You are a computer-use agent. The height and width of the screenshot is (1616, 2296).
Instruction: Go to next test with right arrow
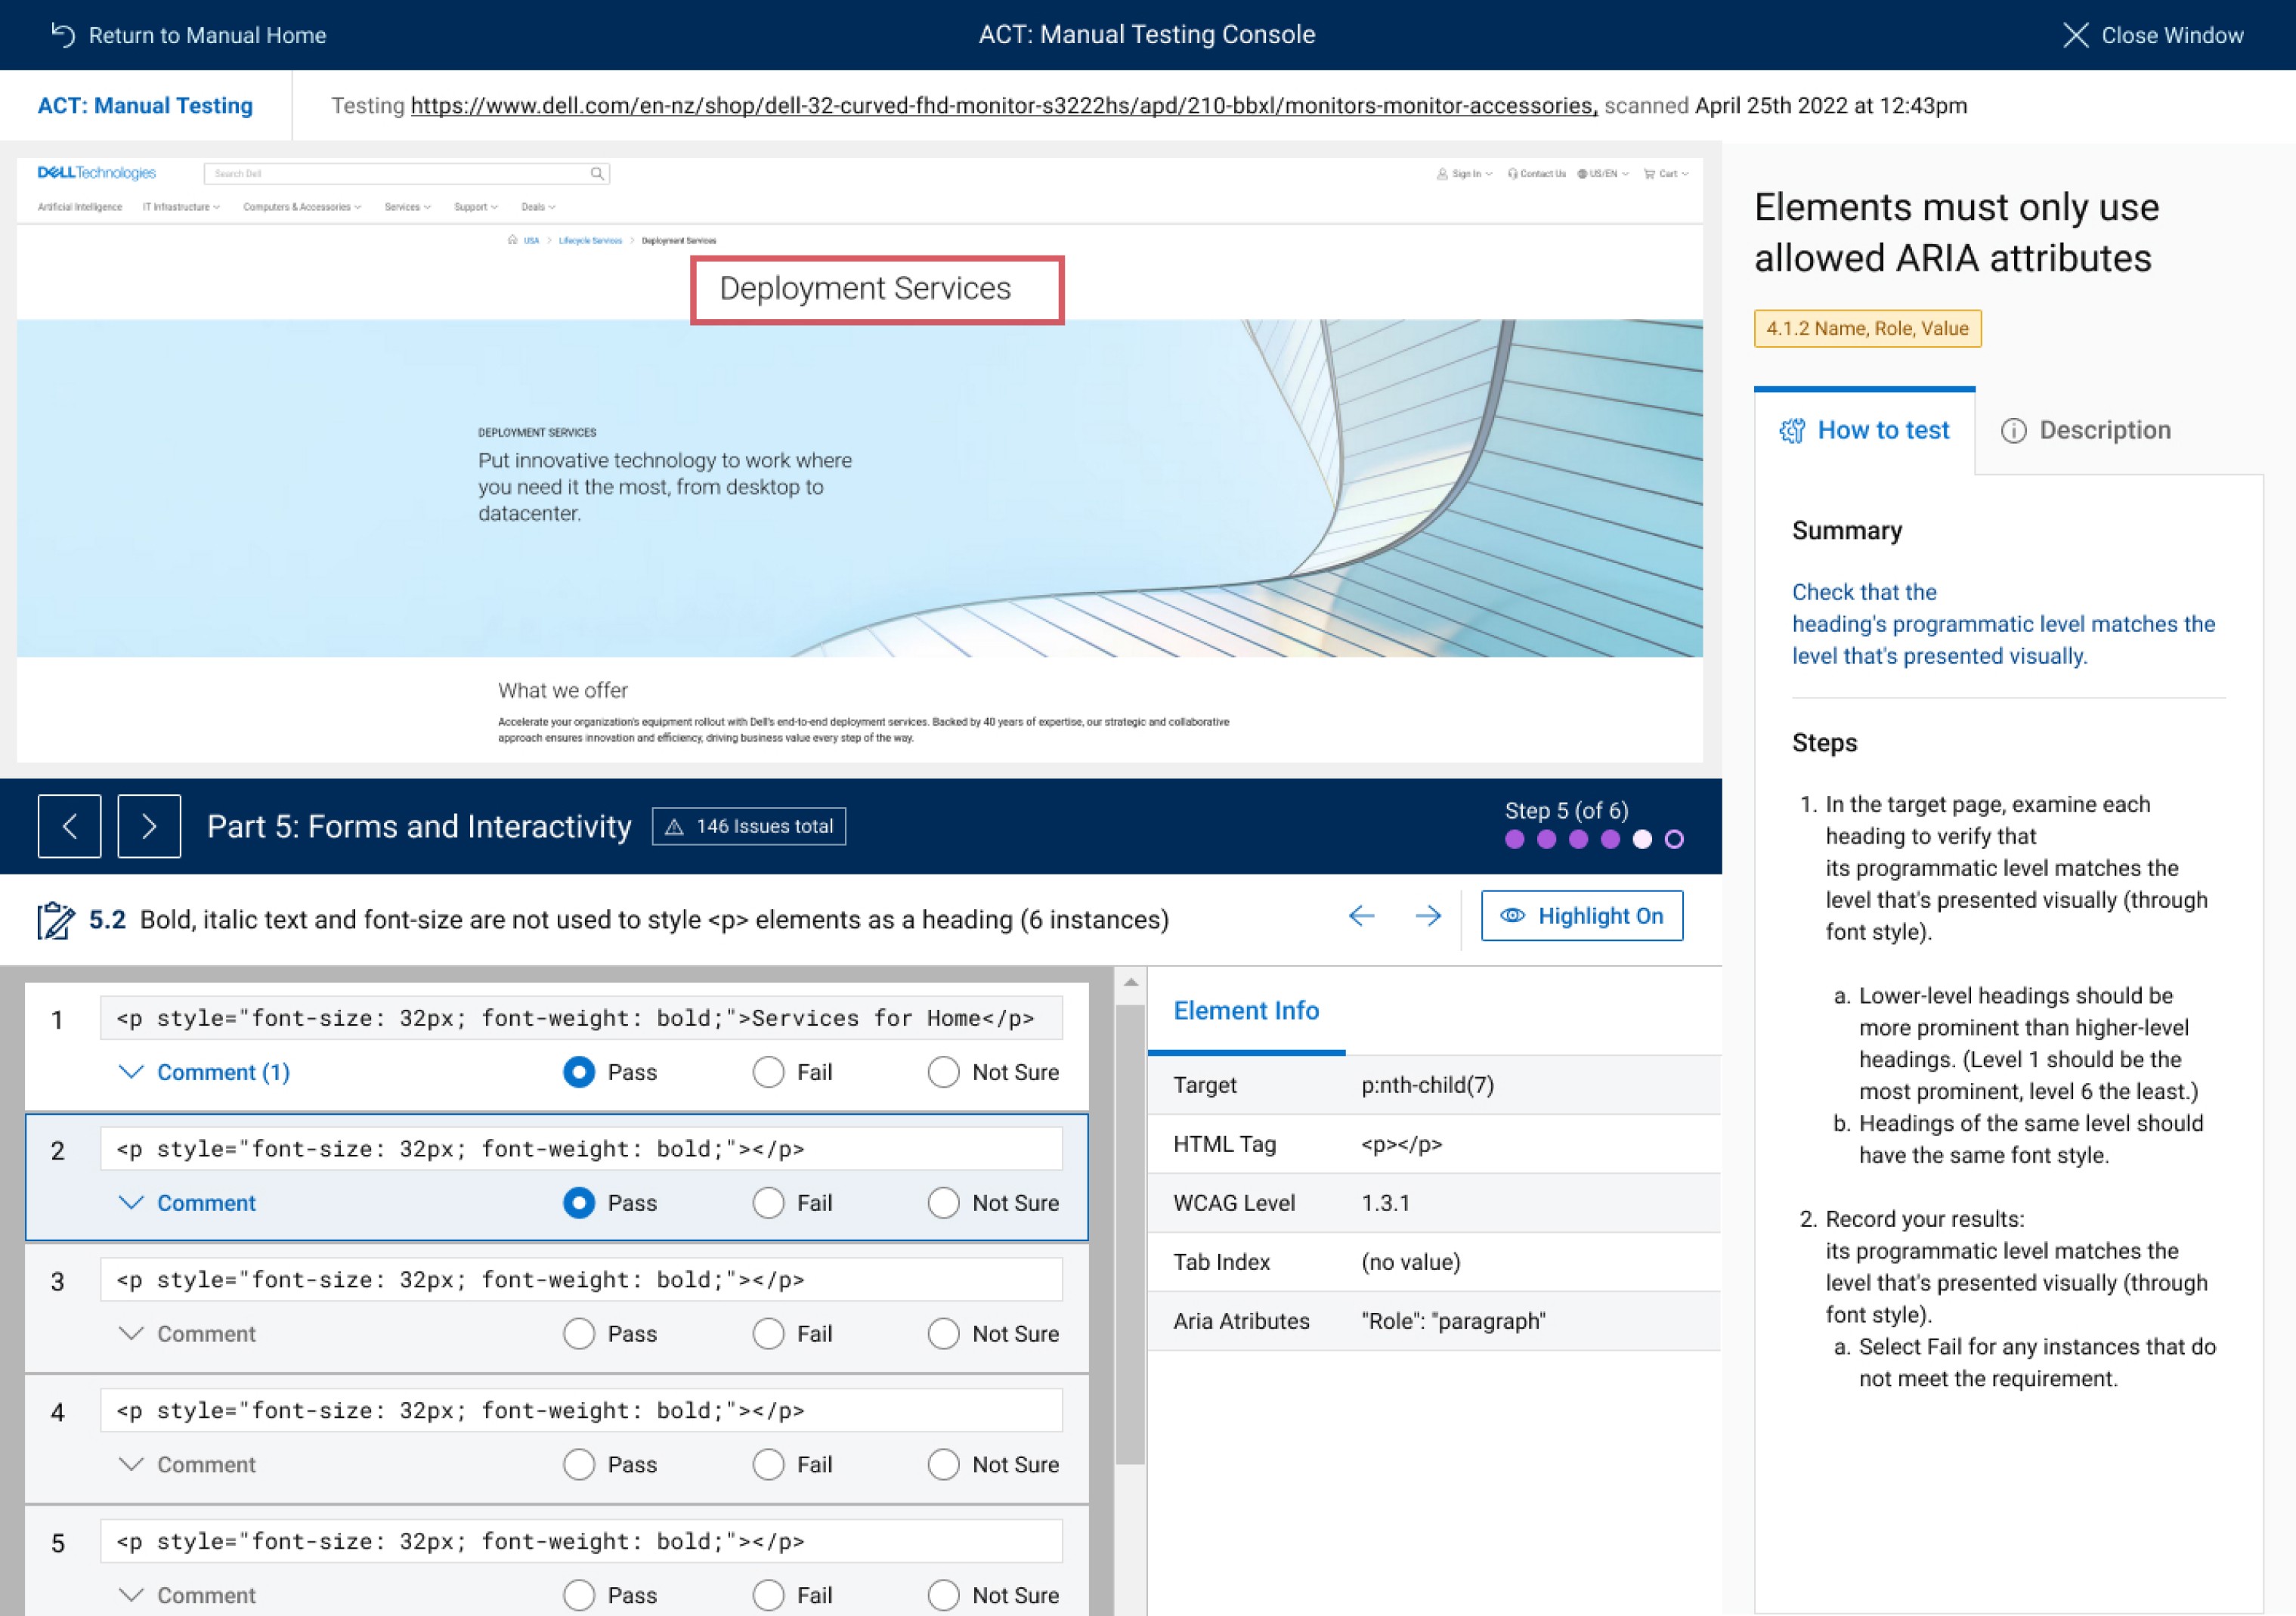point(1428,916)
